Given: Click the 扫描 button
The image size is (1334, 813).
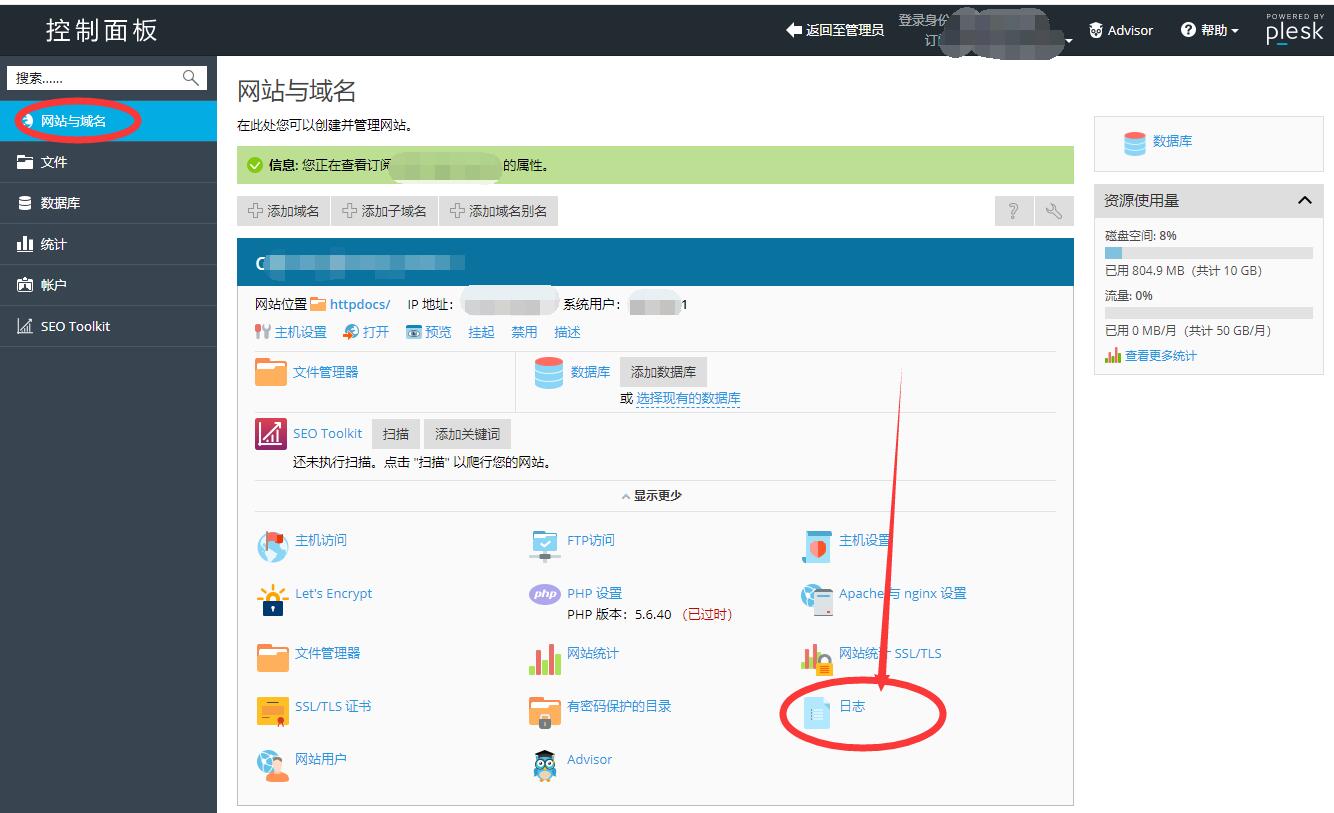Looking at the screenshot, I should coord(396,434).
